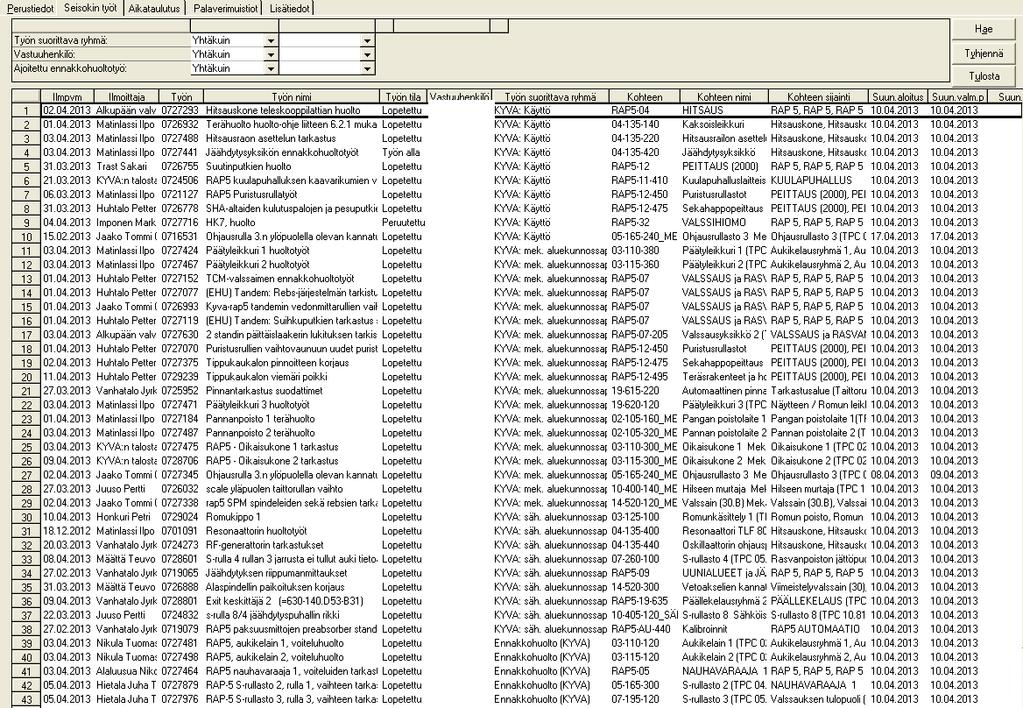This screenshot has width=1023, height=708.
Task: Click the Hae search button
Action: tap(983, 29)
